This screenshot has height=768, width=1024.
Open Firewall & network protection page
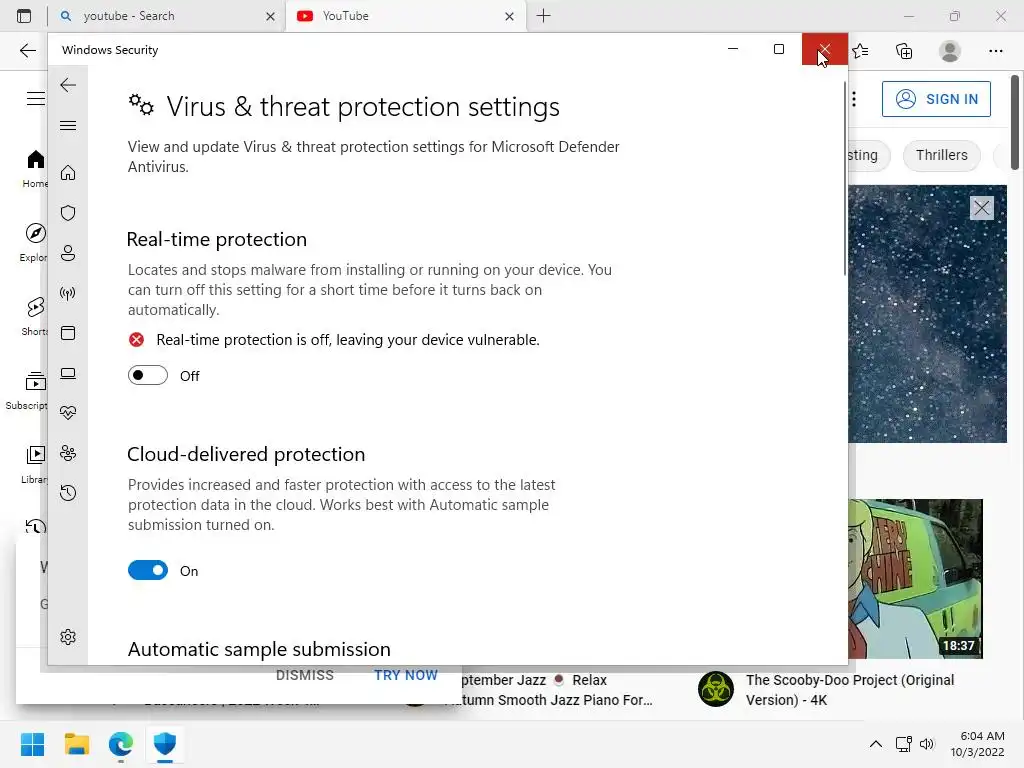coord(68,293)
